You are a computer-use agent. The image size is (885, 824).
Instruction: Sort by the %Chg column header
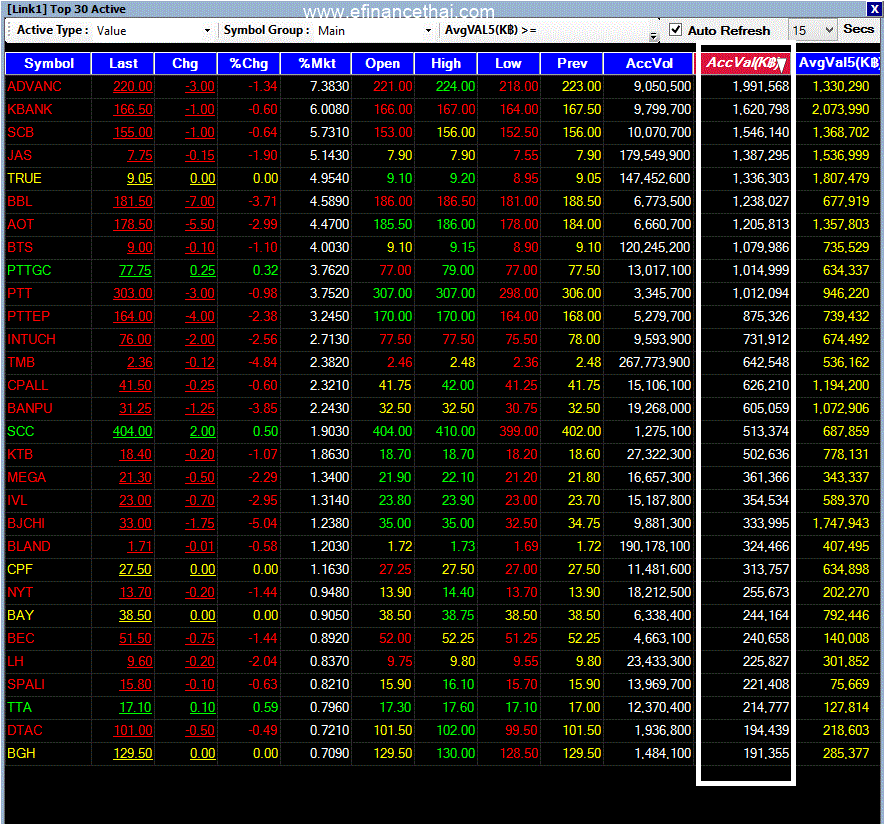248,63
